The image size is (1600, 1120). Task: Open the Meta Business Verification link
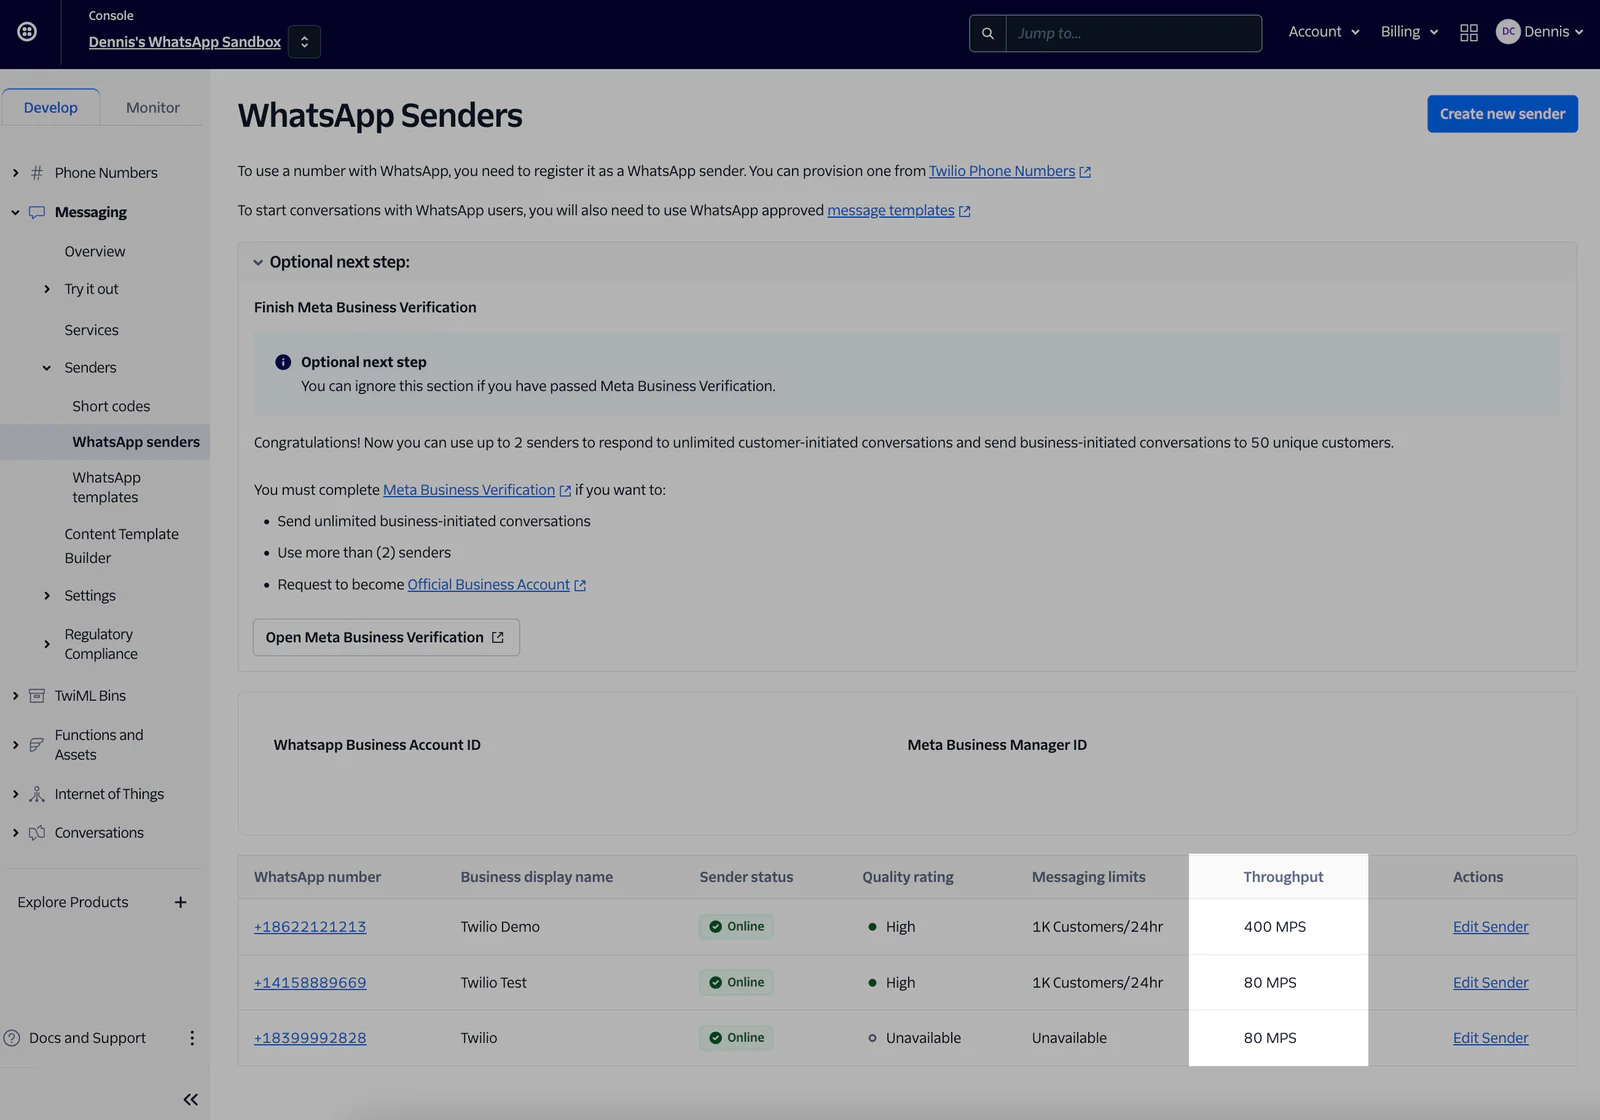(469, 490)
